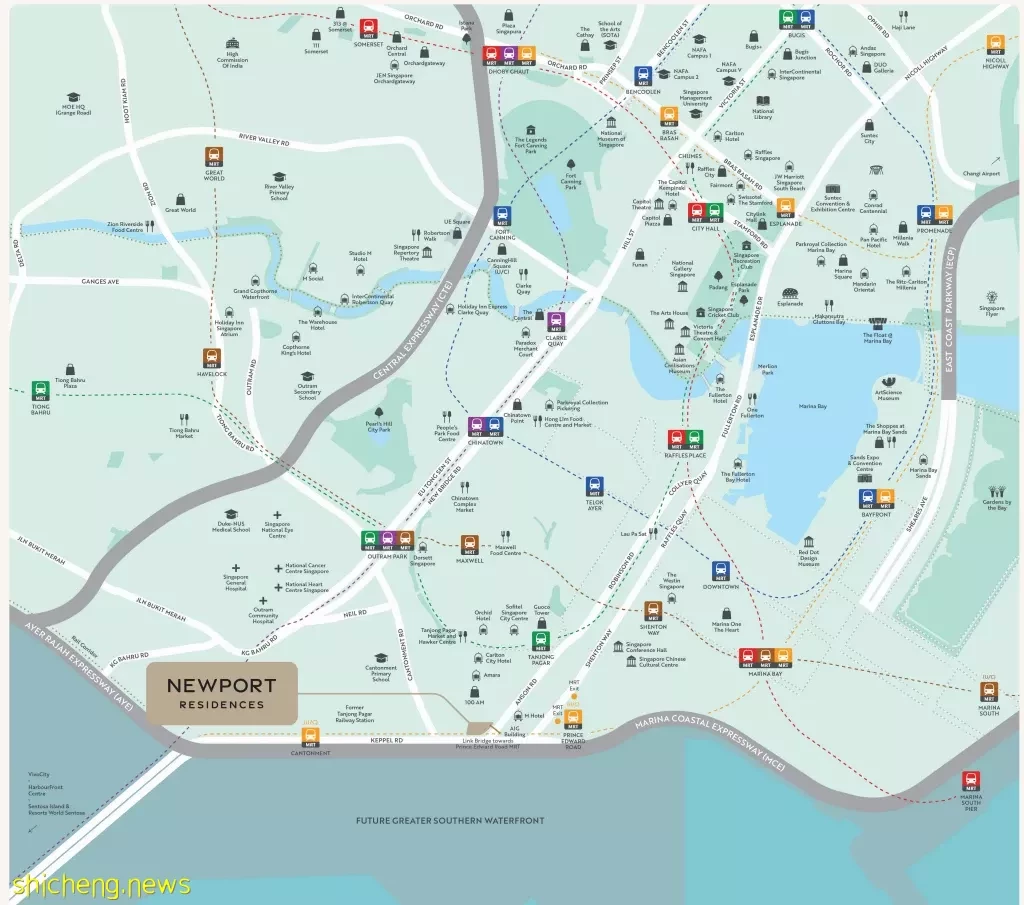Select the orange Prince Edward Road MRT icon
The width and height of the screenshot is (1024, 905).
(573, 720)
